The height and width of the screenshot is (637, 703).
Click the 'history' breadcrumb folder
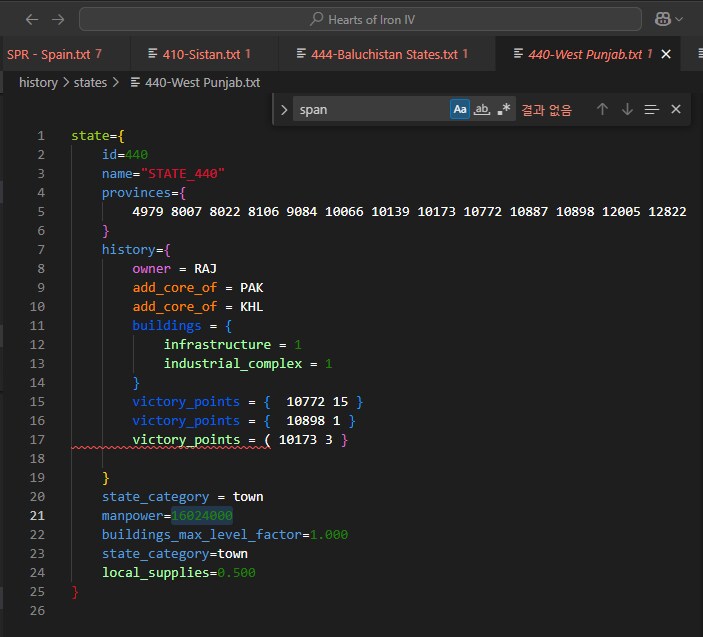[x=38, y=83]
